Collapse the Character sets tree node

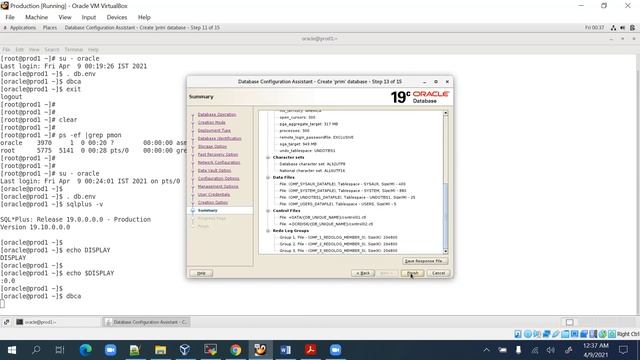(268, 158)
